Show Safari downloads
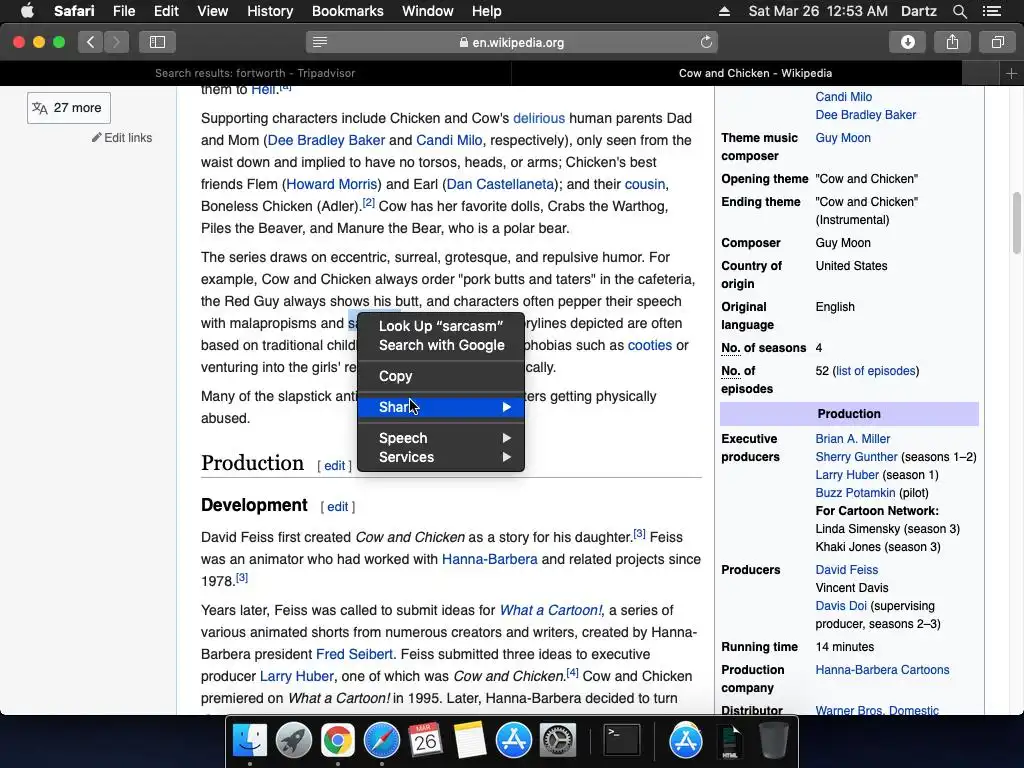 pyautogui.click(x=908, y=42)
